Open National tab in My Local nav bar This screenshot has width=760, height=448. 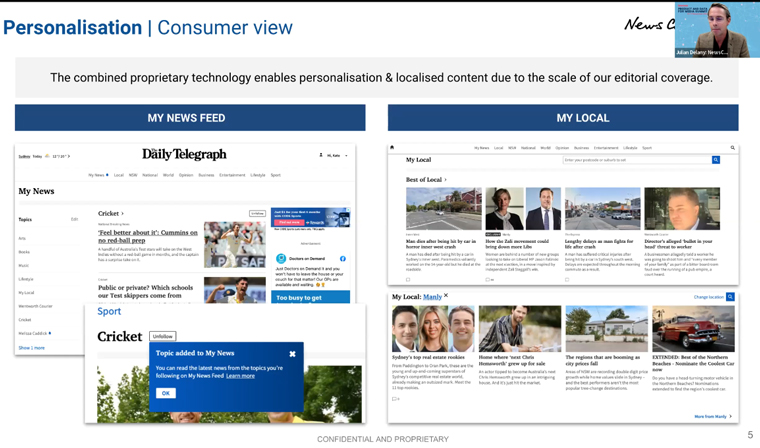point(528,148)
